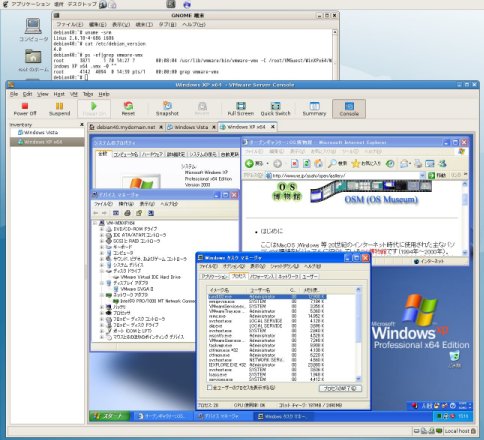Collapse ディスプレイ アダプタ node in Device Manager
Viewport: 484px width, 440px height.
click(102, 283)
